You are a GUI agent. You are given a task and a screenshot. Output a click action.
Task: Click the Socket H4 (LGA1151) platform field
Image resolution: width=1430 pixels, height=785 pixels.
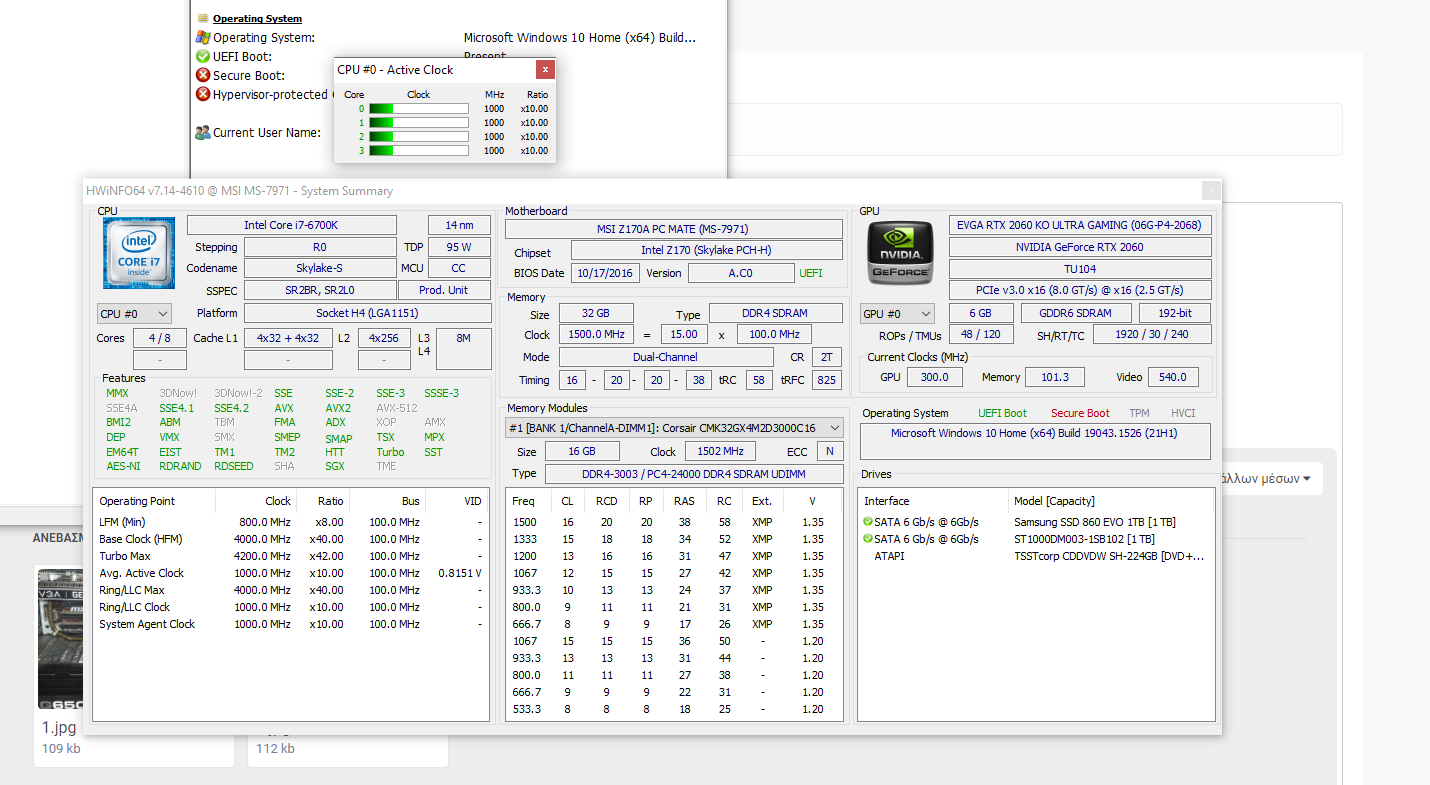coord(367,313)
